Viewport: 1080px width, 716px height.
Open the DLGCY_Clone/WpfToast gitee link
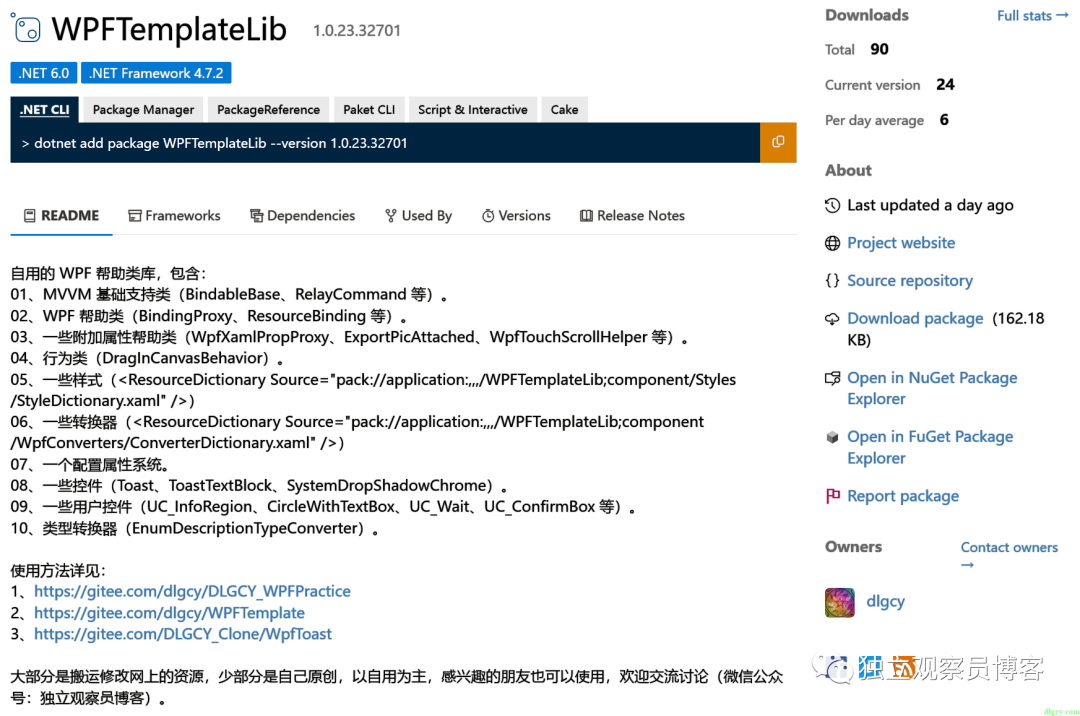point(183,634)
